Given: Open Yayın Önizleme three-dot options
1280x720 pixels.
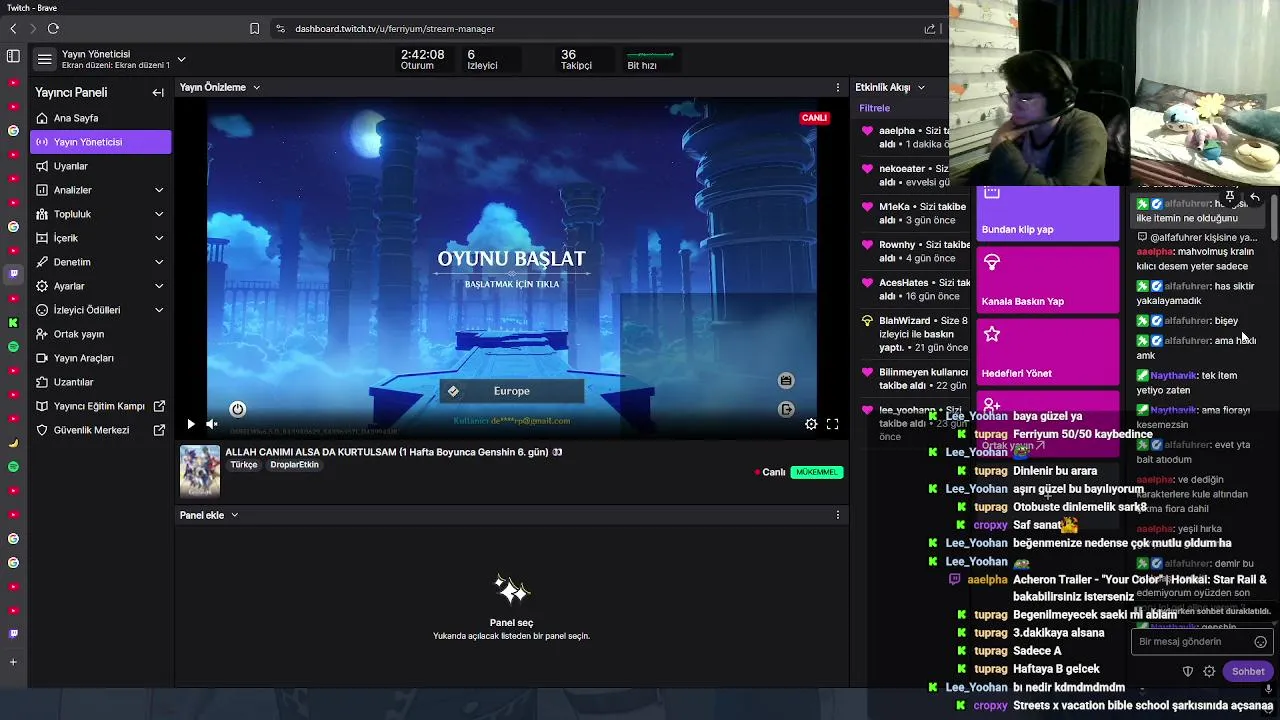Looking at the screenshot, I should click(838, 87).
